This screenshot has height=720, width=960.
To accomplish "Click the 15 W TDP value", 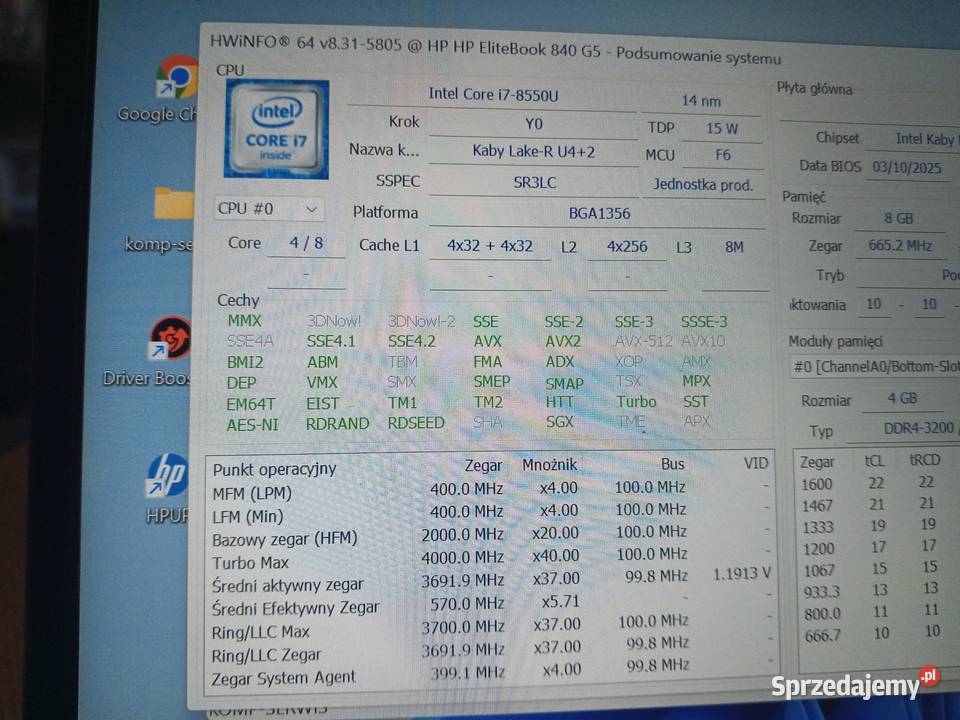I will [x=722, y=129].
